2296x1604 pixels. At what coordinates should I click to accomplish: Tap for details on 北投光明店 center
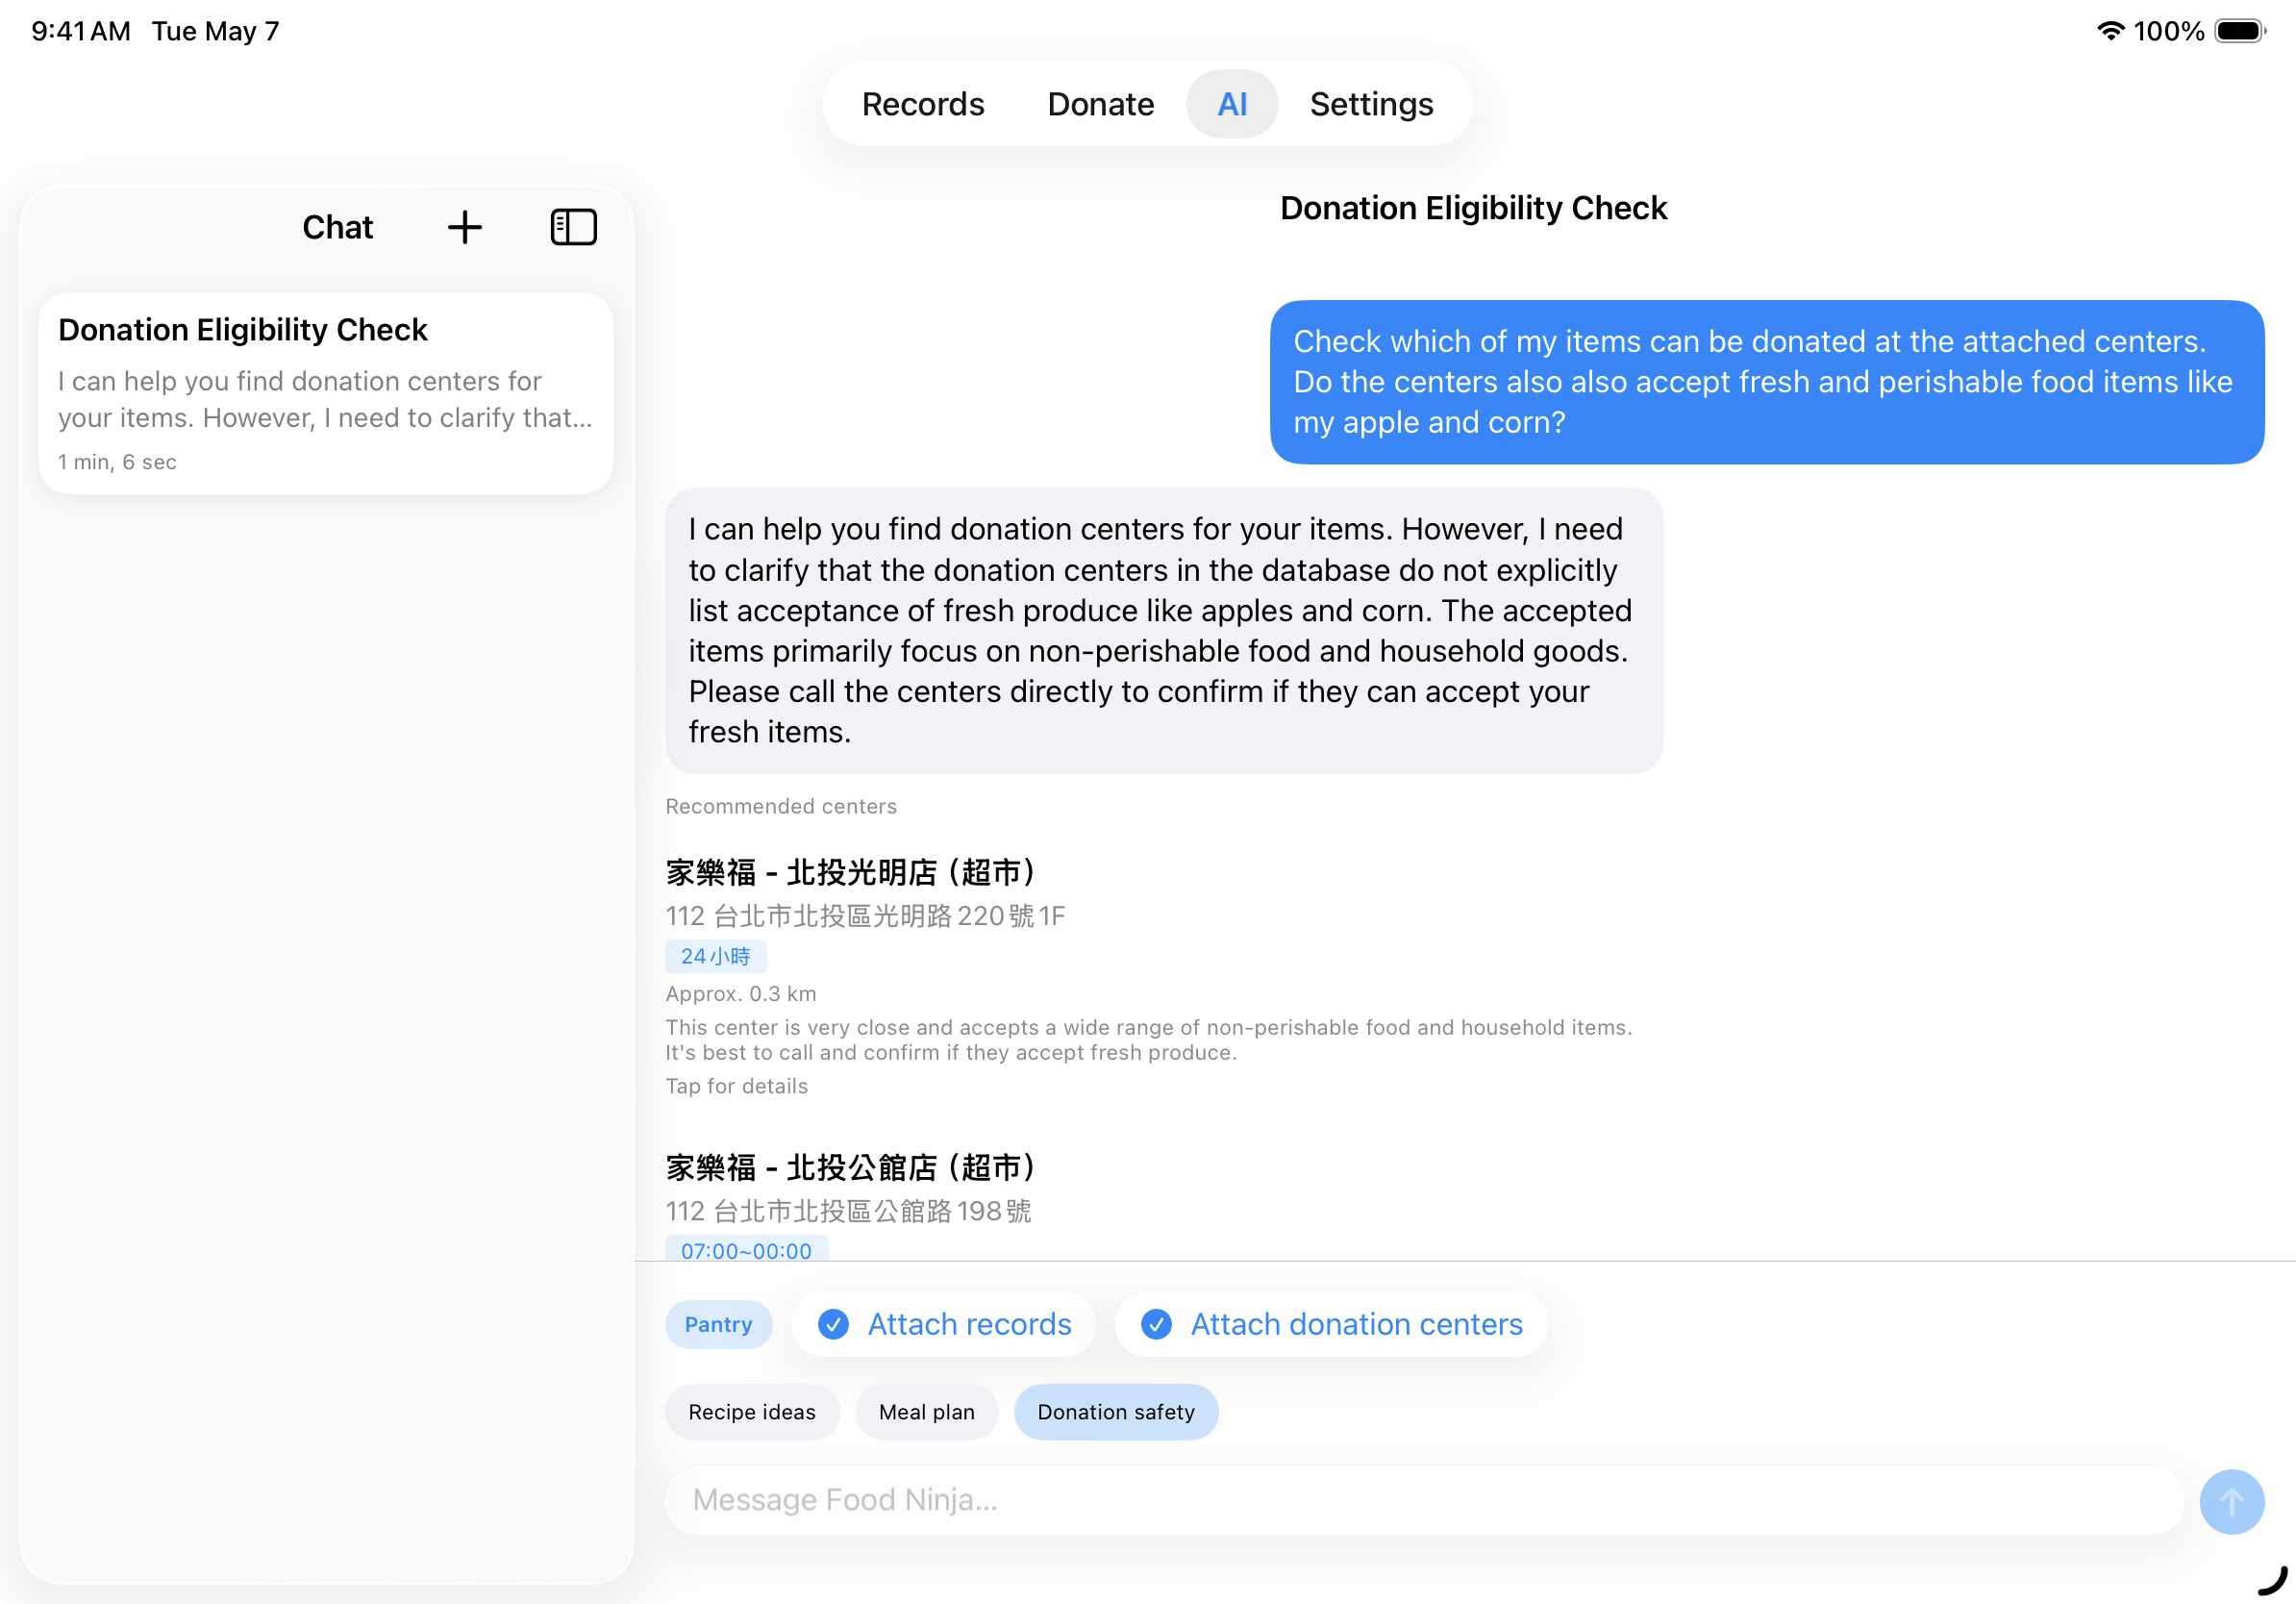tap(736, 1086)
